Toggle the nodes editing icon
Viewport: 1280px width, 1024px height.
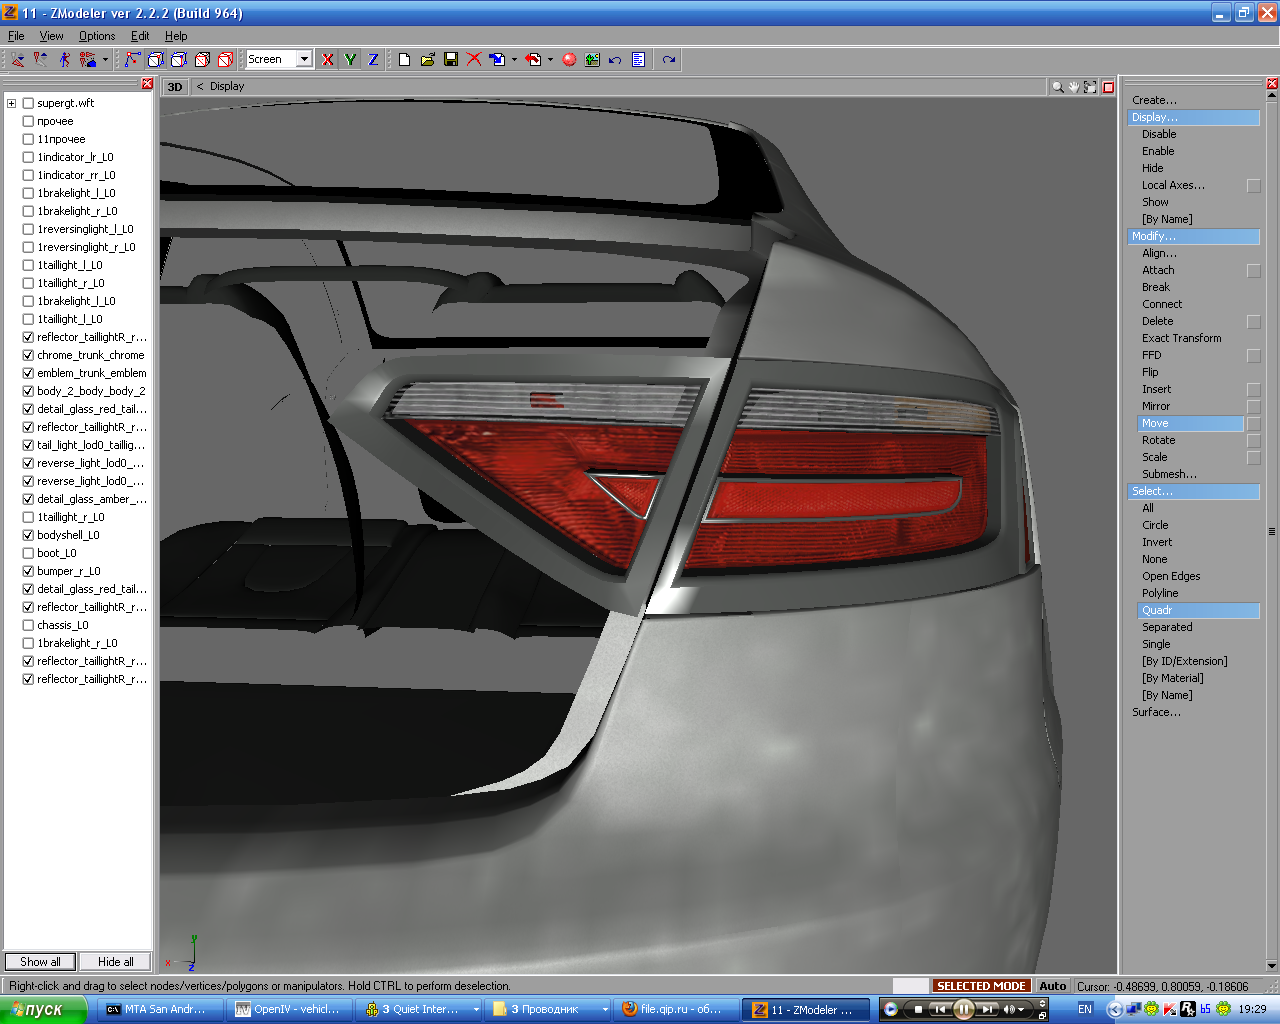coord(132,60)
